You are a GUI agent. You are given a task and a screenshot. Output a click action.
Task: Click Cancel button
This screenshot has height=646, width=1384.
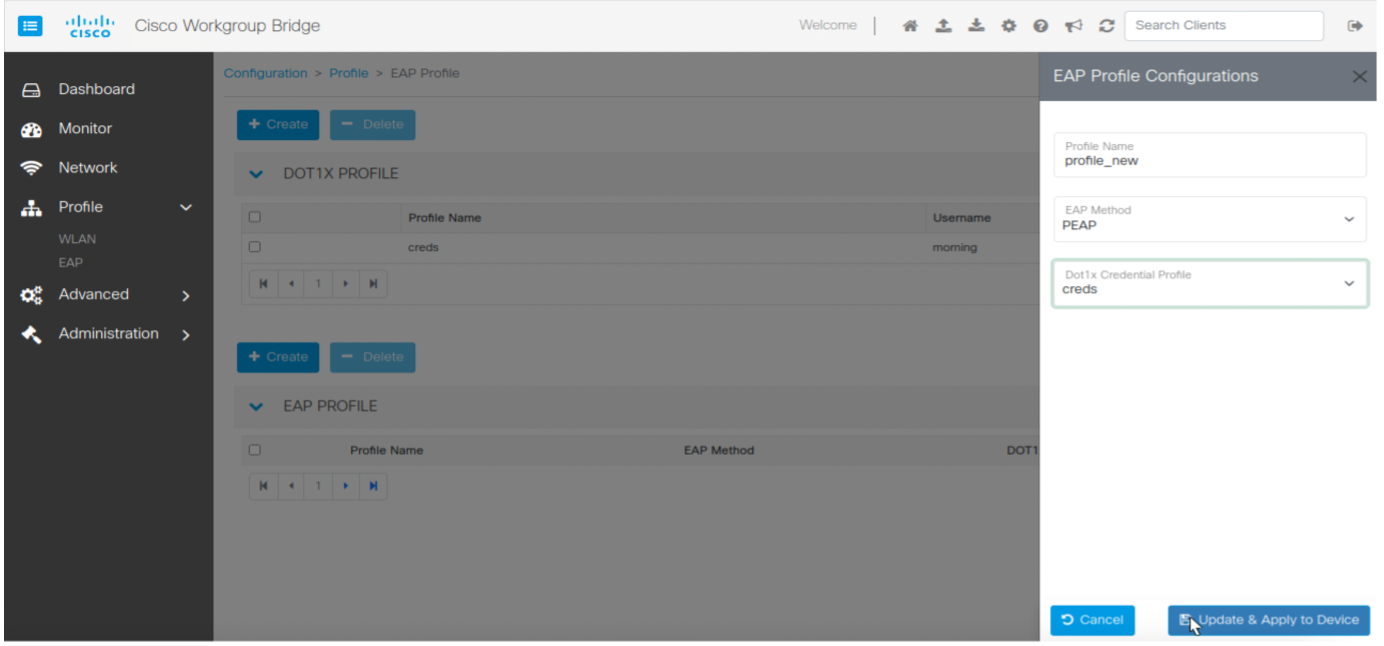tap(1092, 620)
